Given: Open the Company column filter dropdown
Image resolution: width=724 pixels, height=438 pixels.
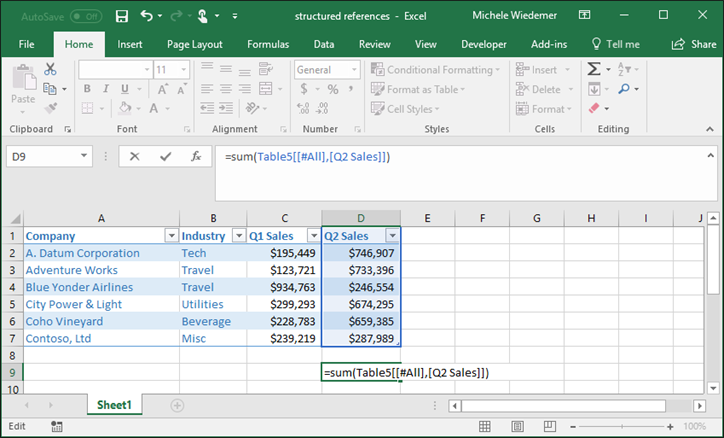Looking at the screenshot, I should 171,236.
